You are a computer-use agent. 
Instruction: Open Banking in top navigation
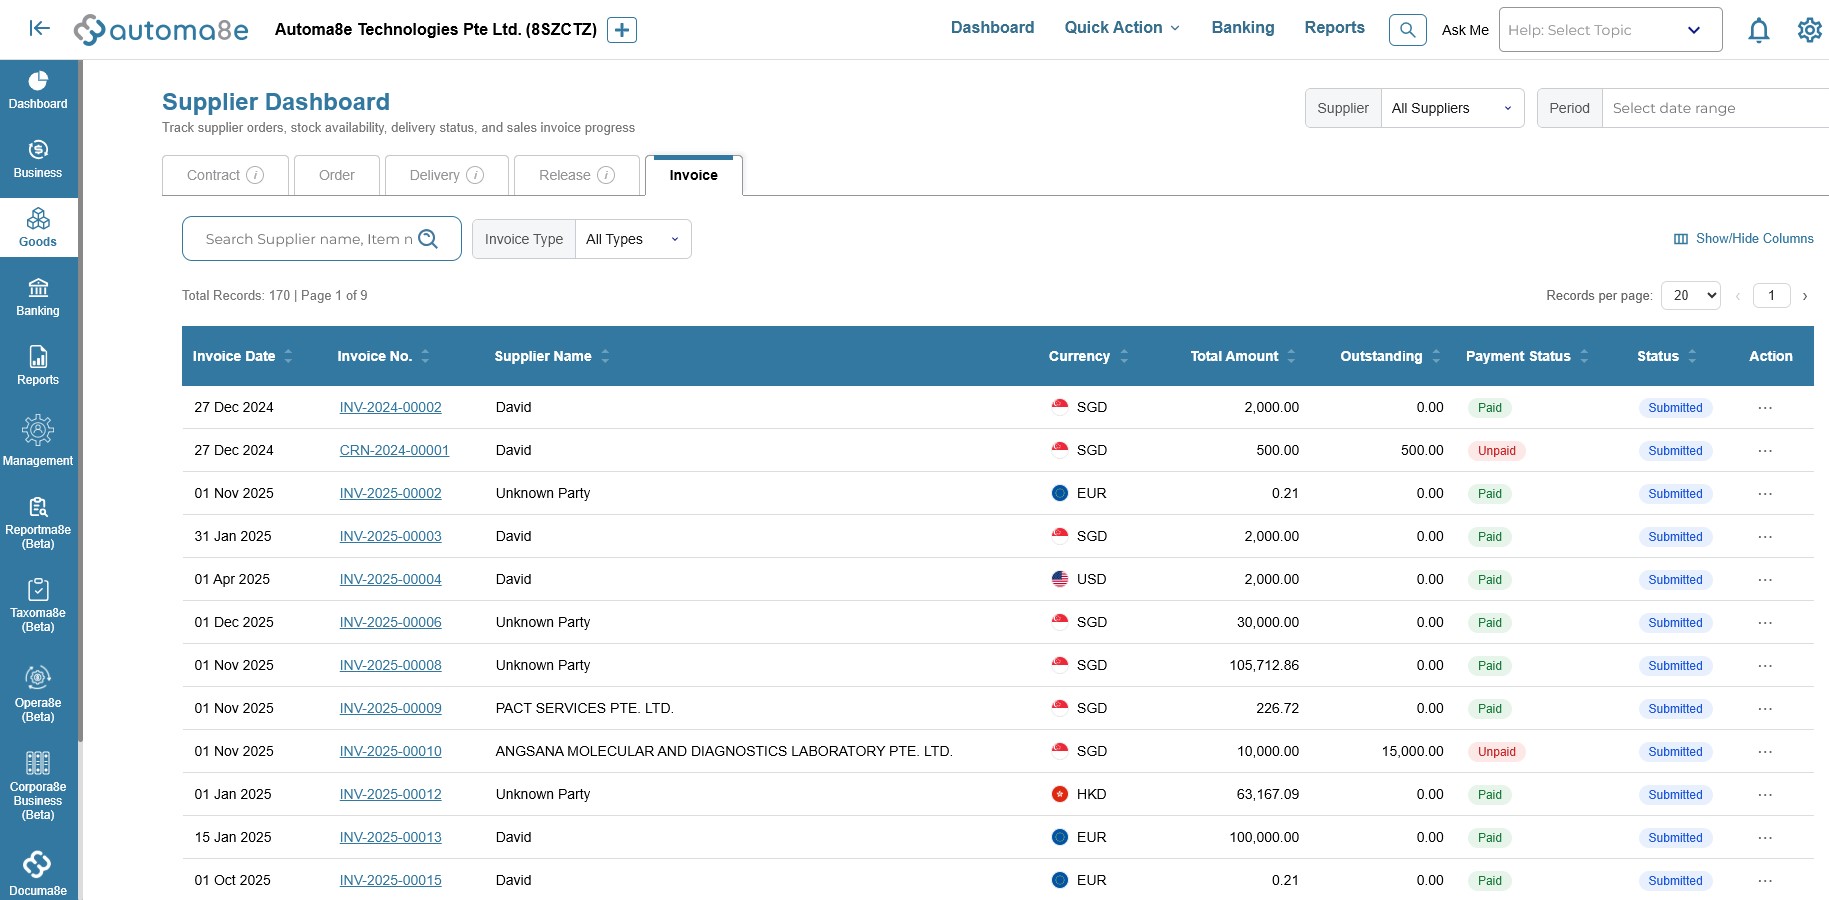pos(1243,28)
